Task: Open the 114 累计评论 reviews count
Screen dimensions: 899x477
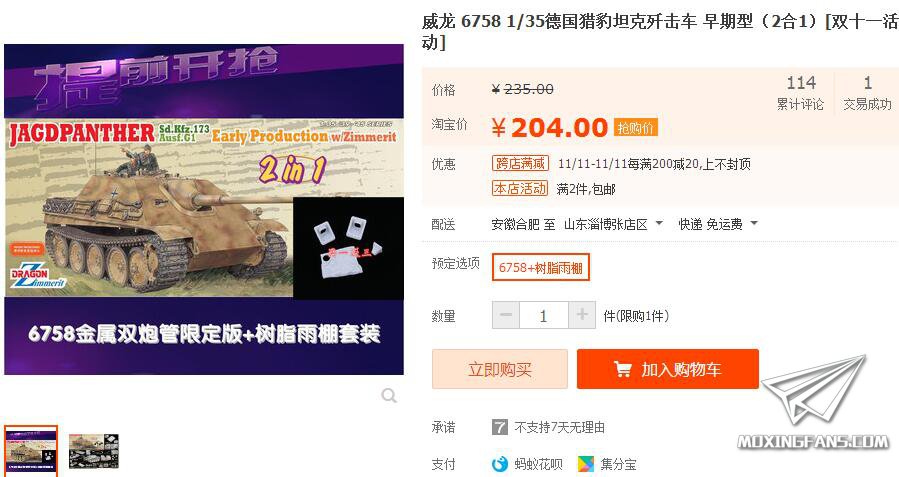Action: pyautogui.click(x=800, y=92)
